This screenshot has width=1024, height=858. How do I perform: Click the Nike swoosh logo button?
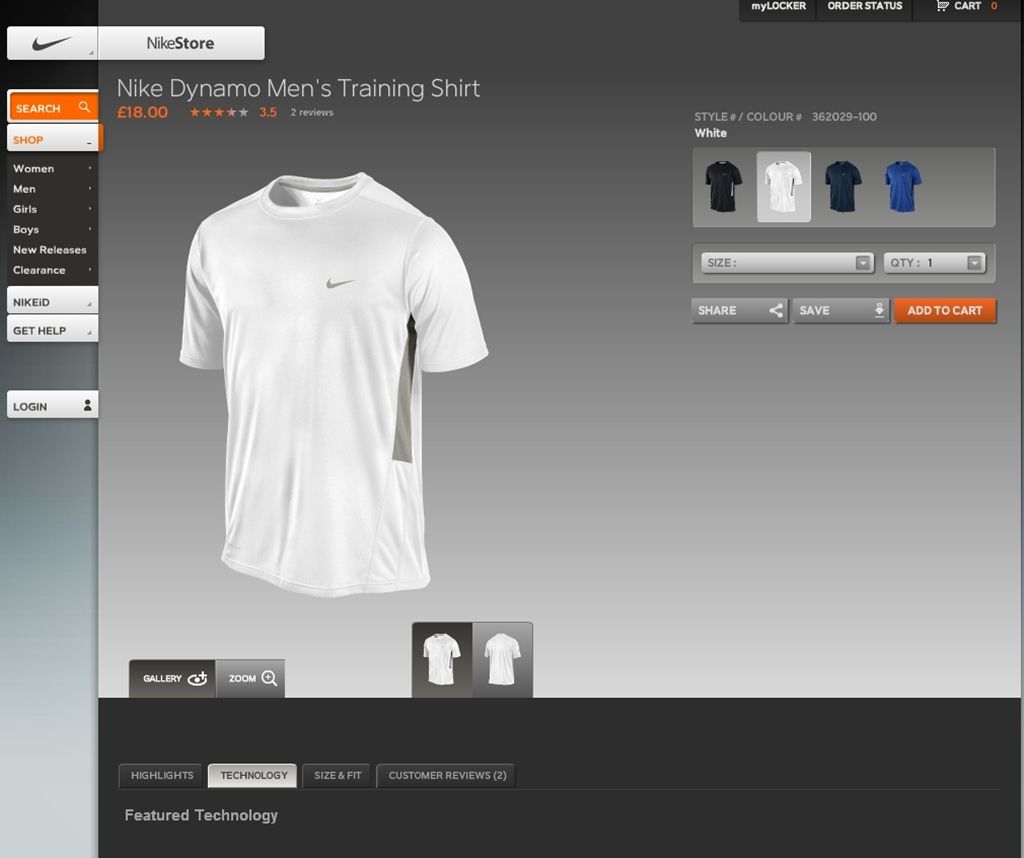tap(52, 43)
